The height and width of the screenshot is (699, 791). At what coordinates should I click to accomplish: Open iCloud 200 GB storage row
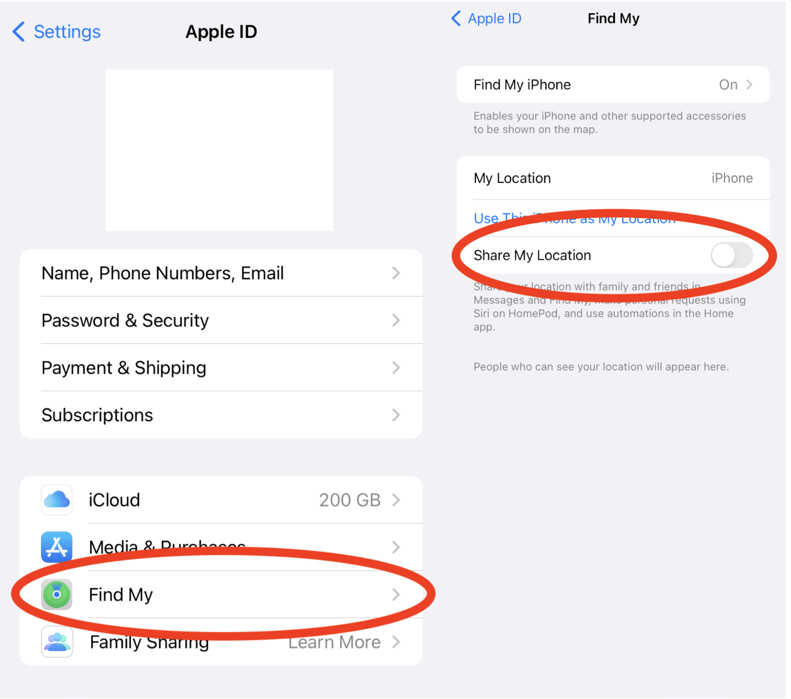click(x=221, y=500)
